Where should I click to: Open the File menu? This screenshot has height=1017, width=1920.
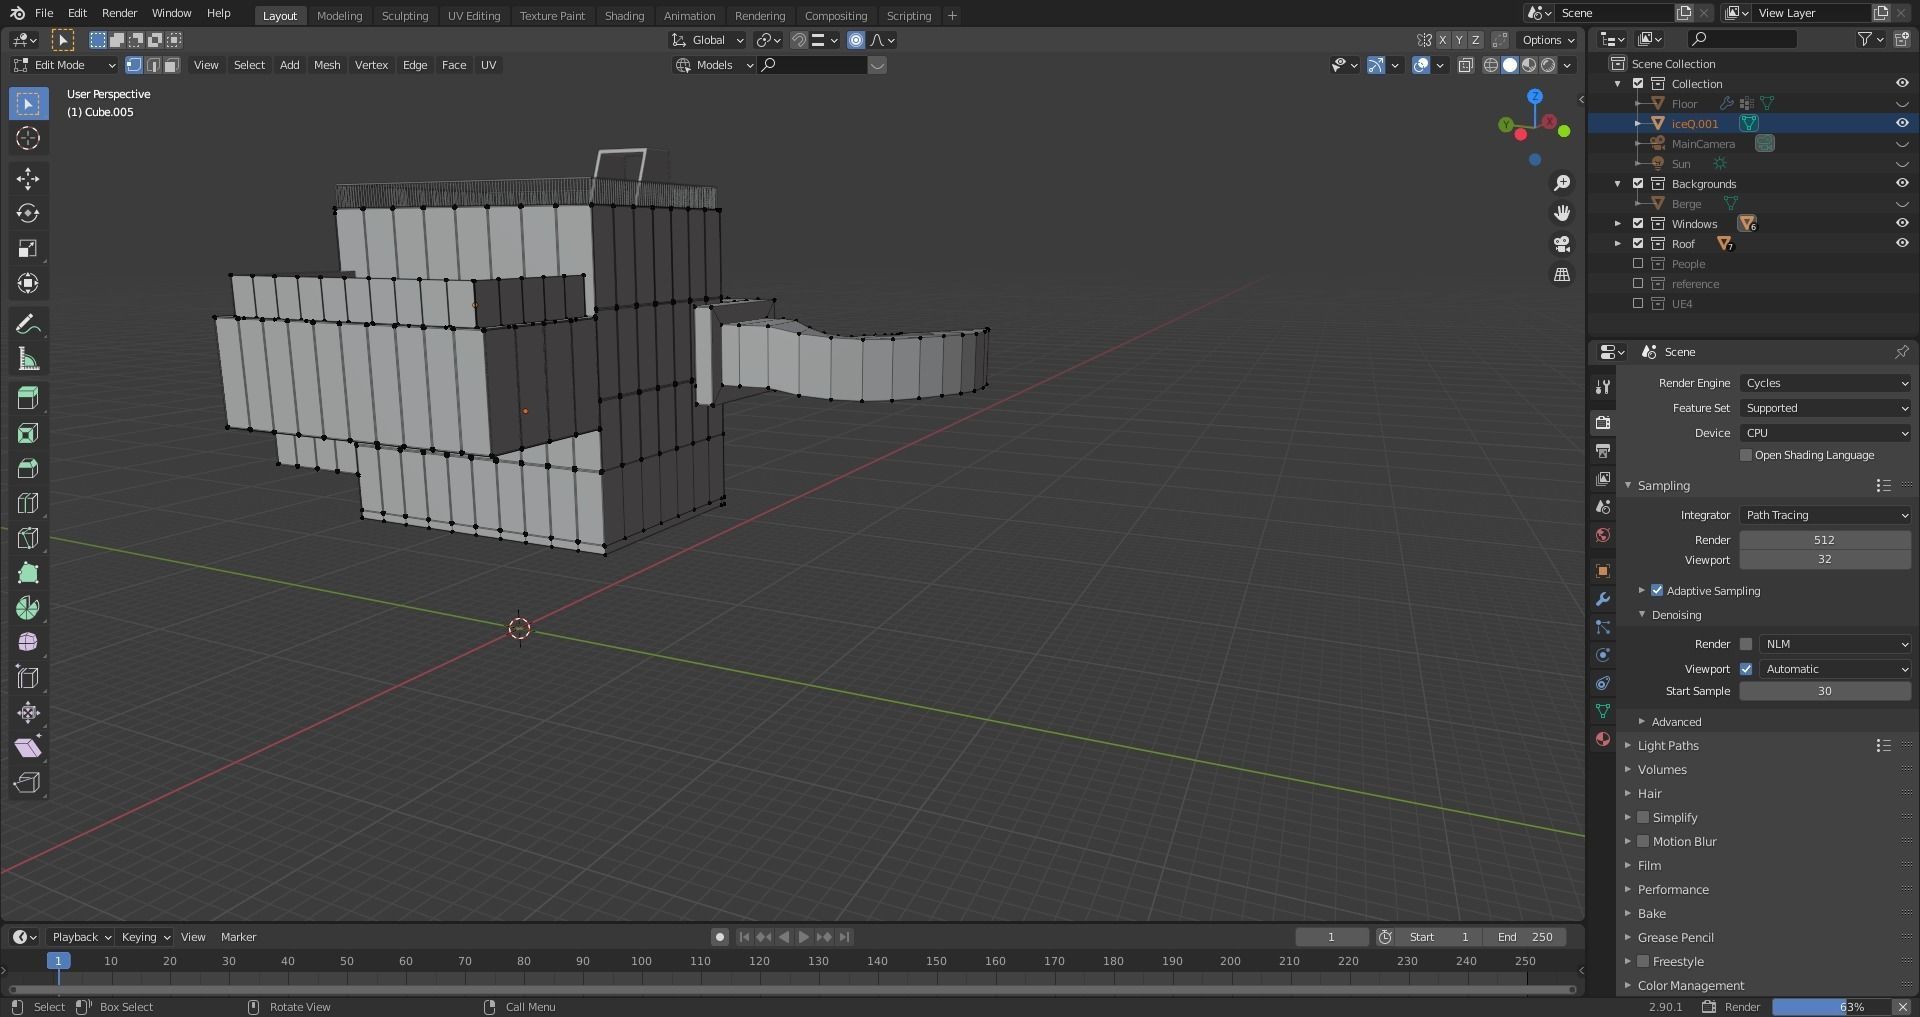coord(44,13)
